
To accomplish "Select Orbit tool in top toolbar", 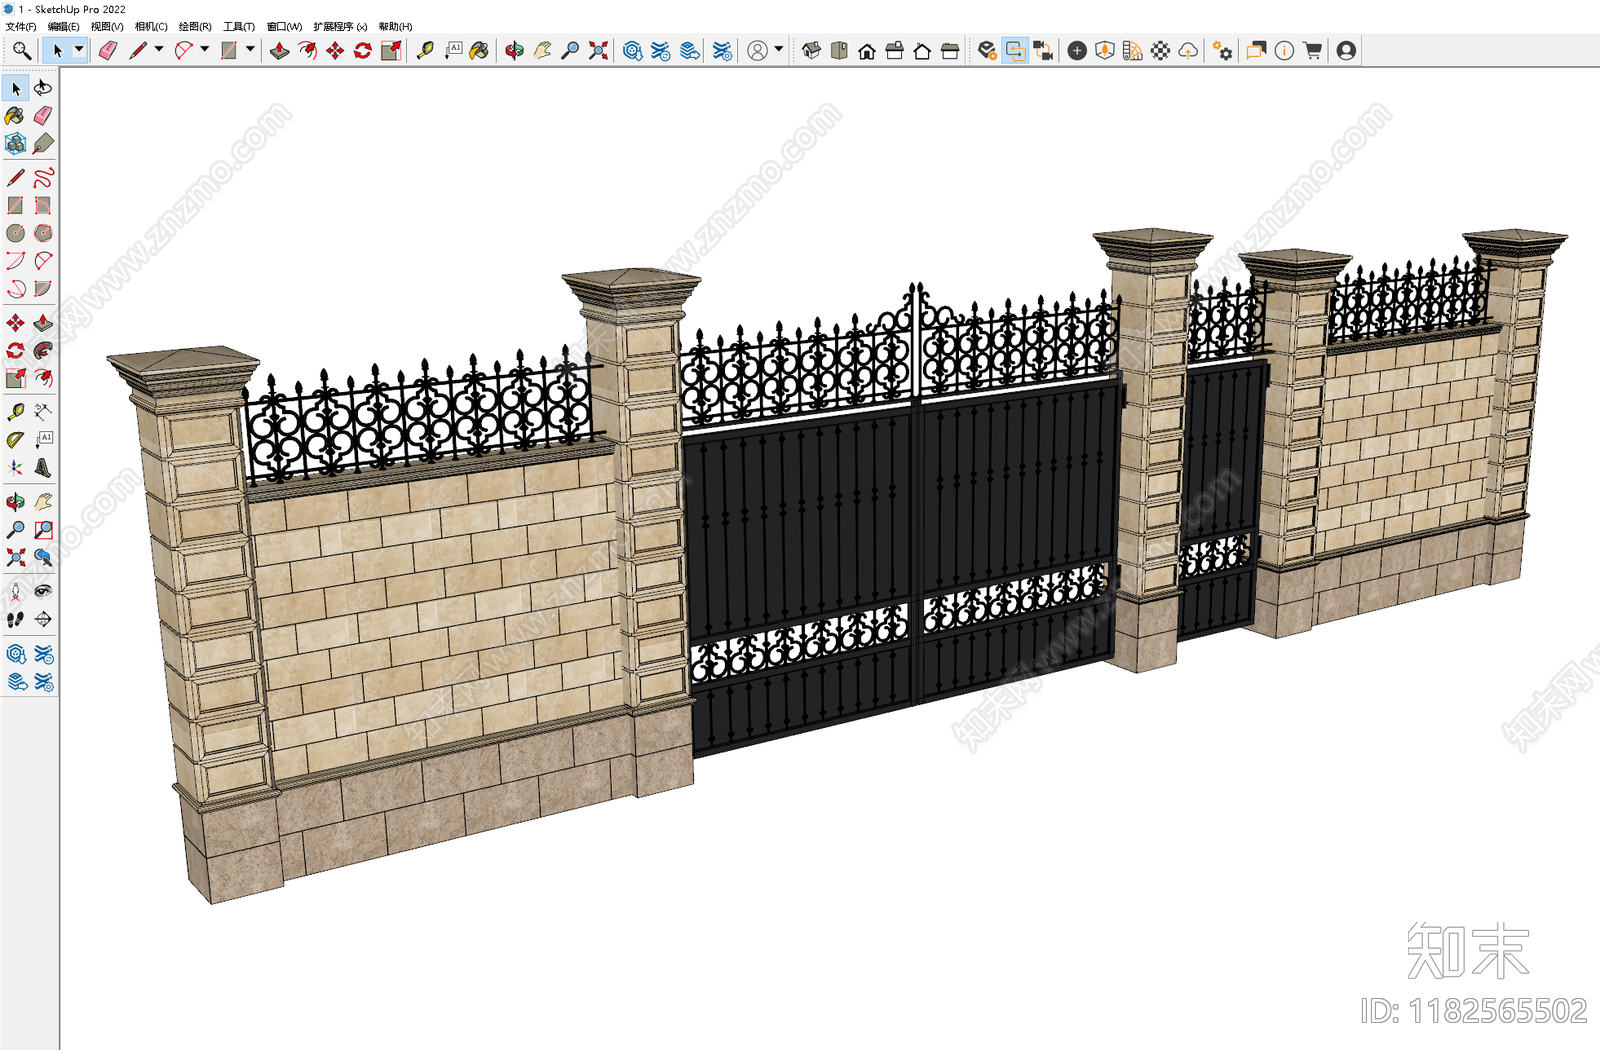I will [x=514, y=50].
